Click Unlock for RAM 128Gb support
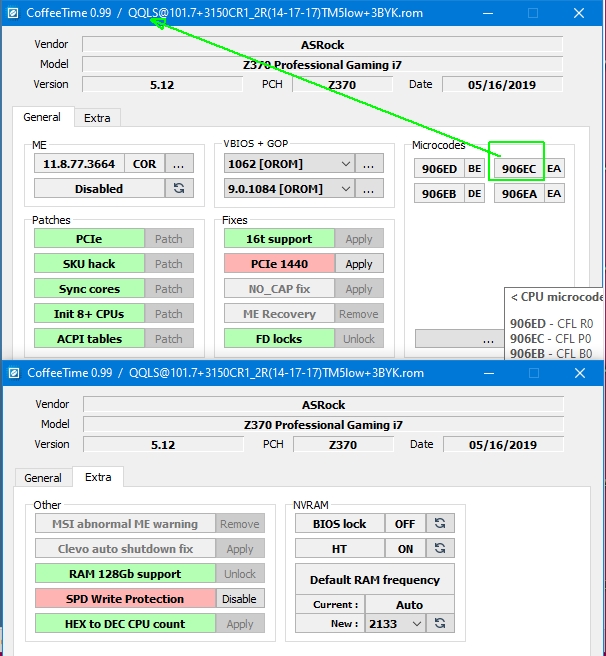 pyautogui.click(x=240, y=574)
